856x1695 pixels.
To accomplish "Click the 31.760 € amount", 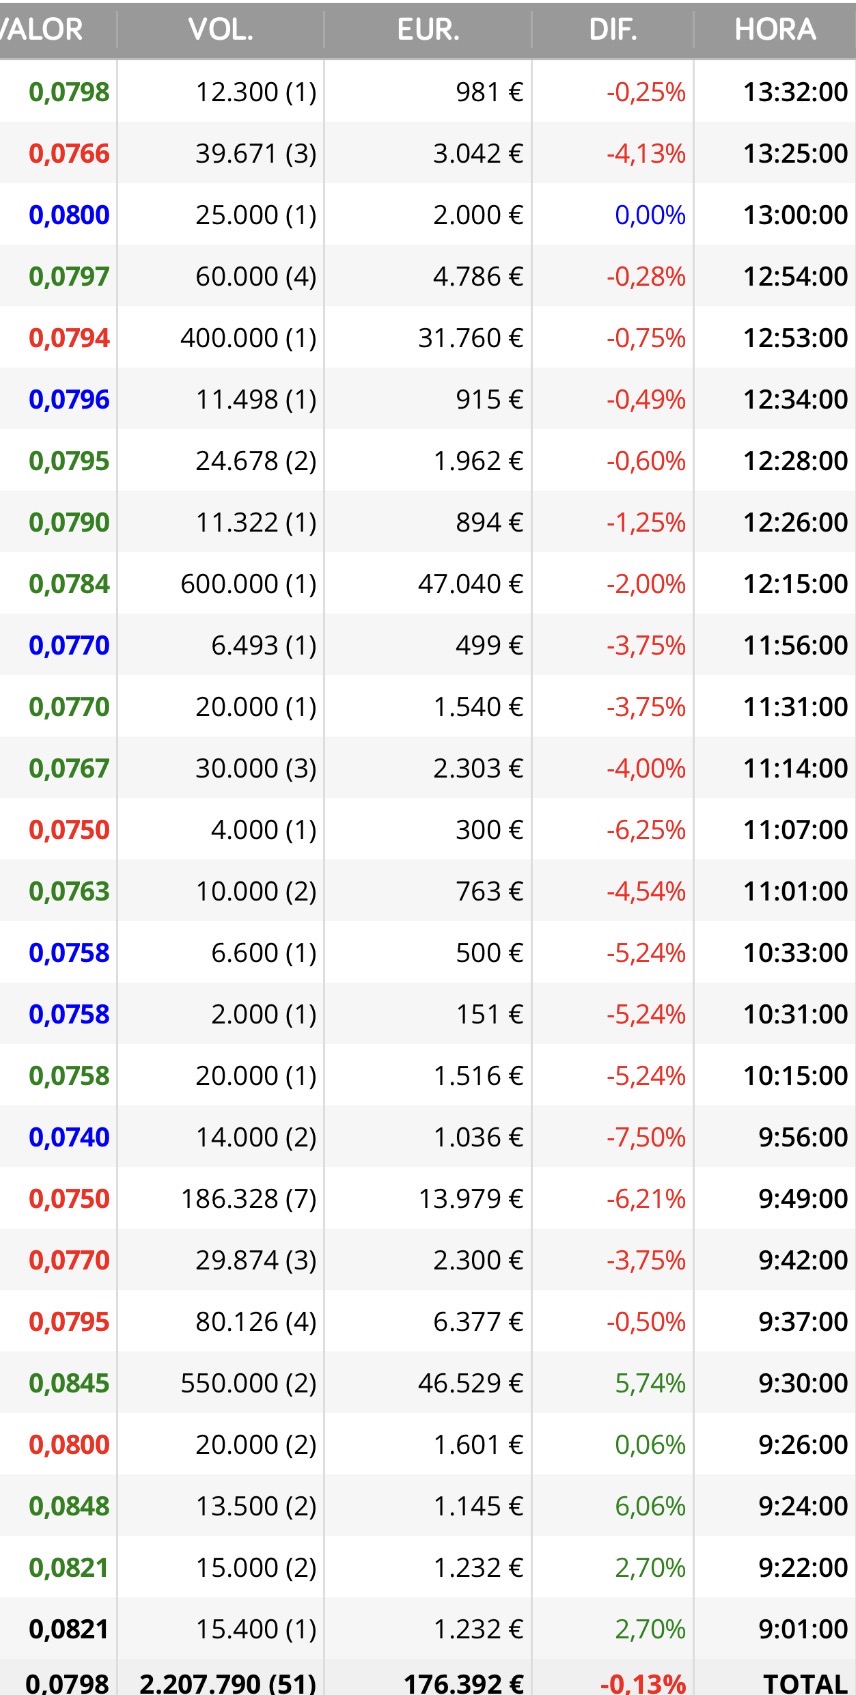I will 470,338.
